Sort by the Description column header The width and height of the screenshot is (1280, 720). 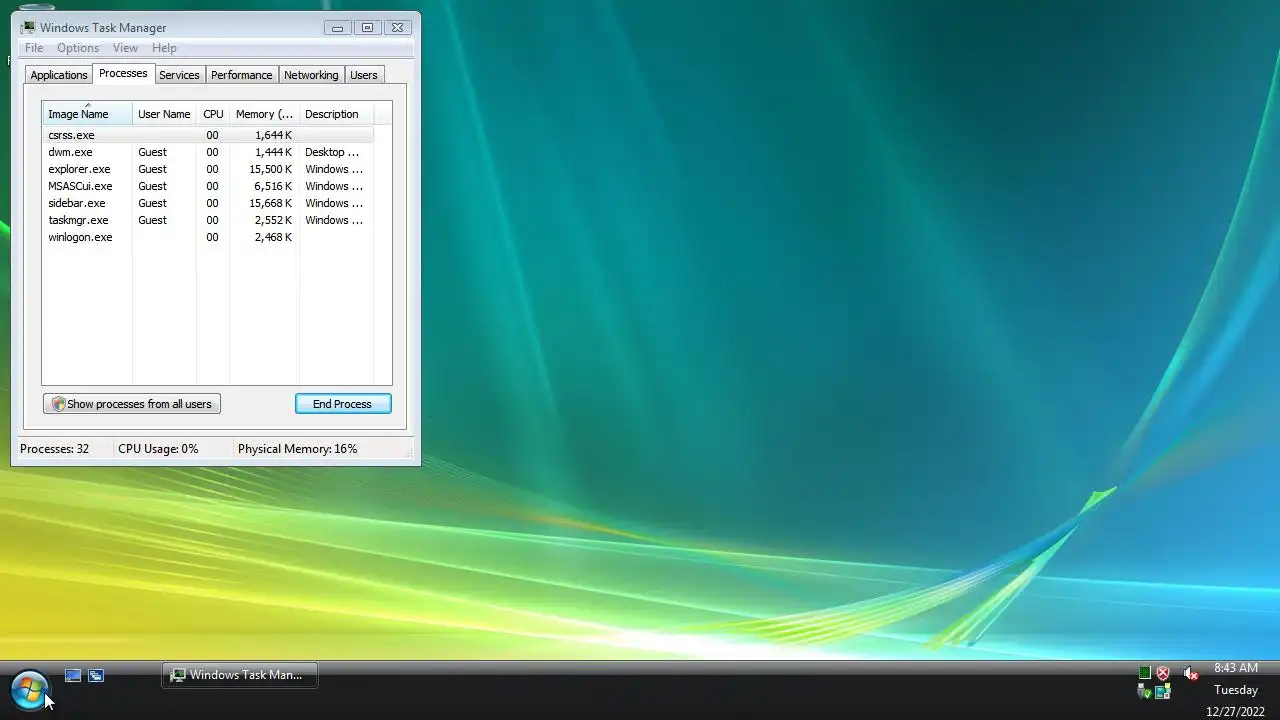pos(336,114)
